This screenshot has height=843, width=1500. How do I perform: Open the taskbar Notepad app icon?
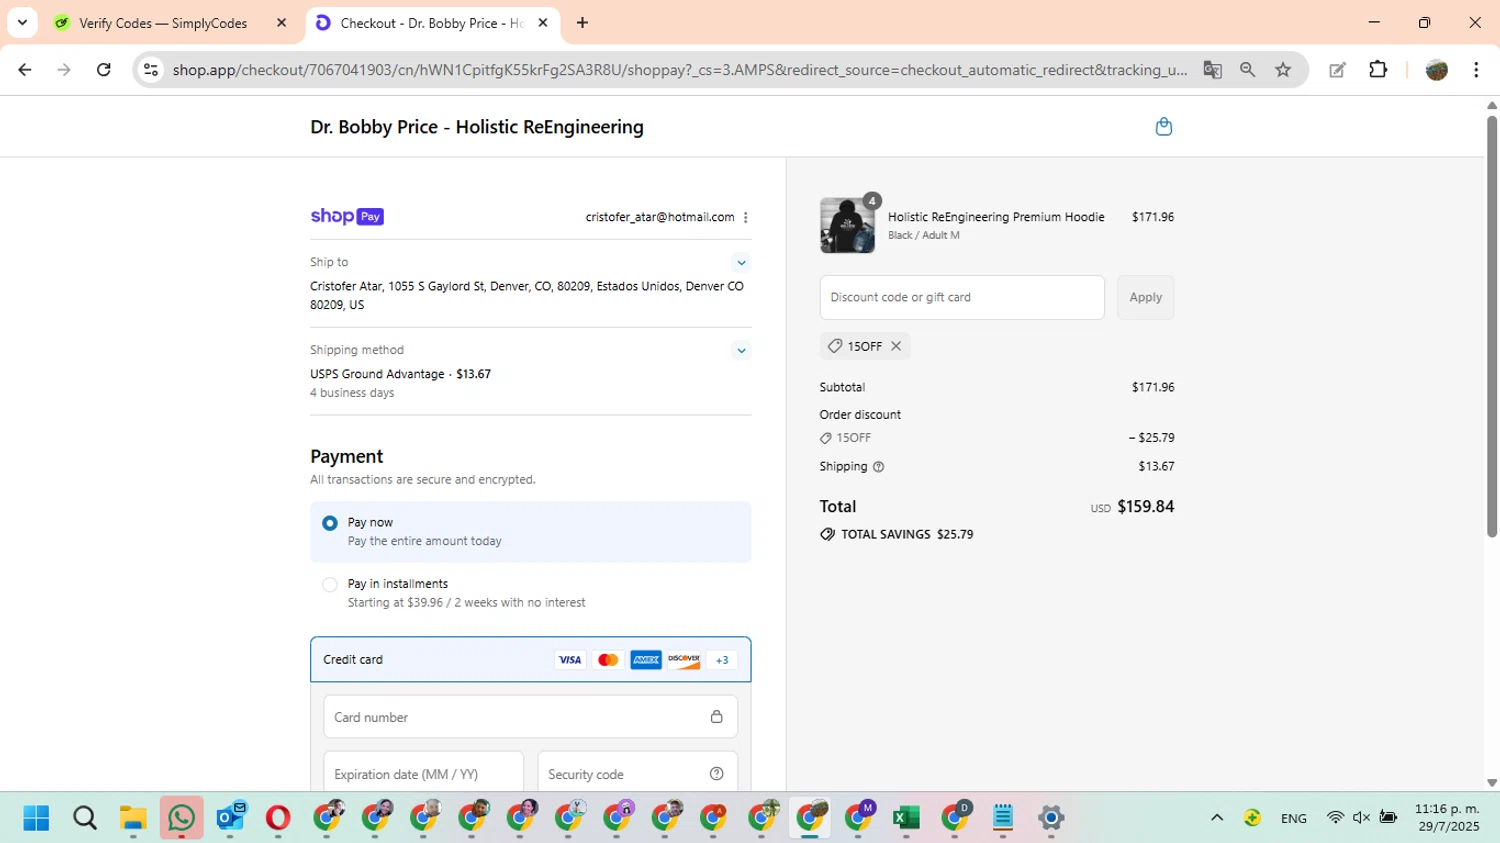click(x=1003, y=818)
